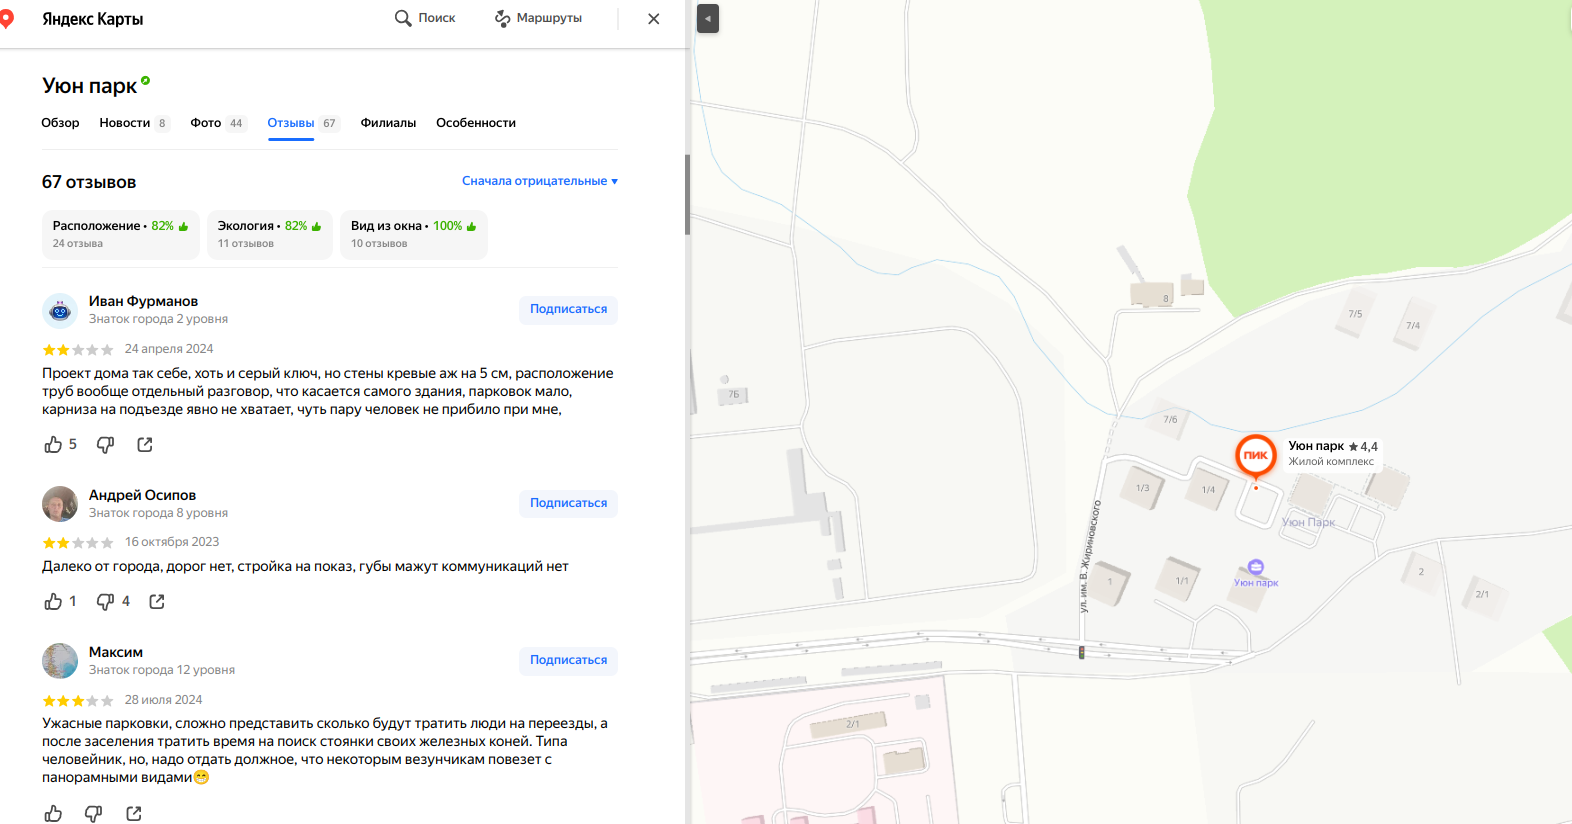Click the review date 24 апреля 2024

click(169, 349)
